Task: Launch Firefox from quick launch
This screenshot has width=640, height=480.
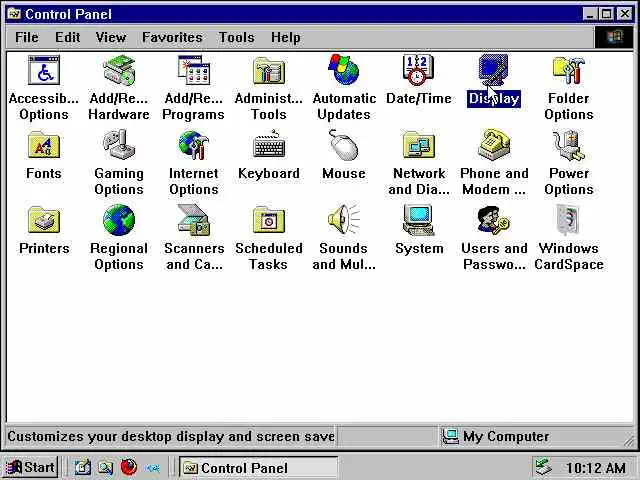Action: pyautogui.click(x=129, y=467)
